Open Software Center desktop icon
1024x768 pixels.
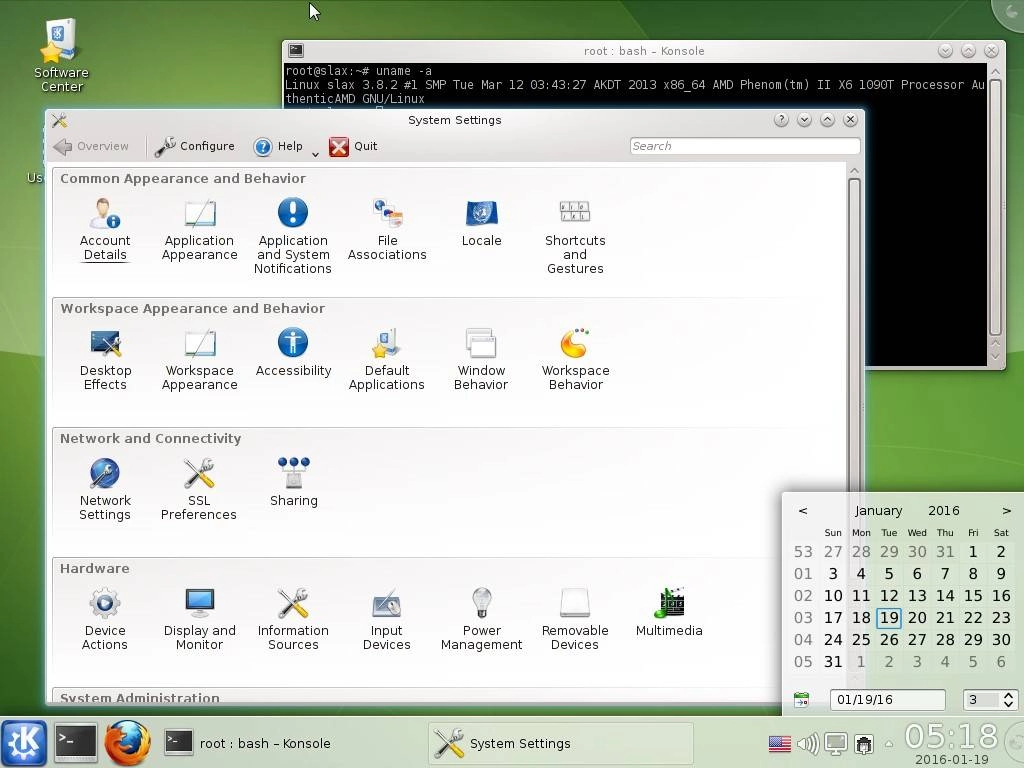coord(61,56)
